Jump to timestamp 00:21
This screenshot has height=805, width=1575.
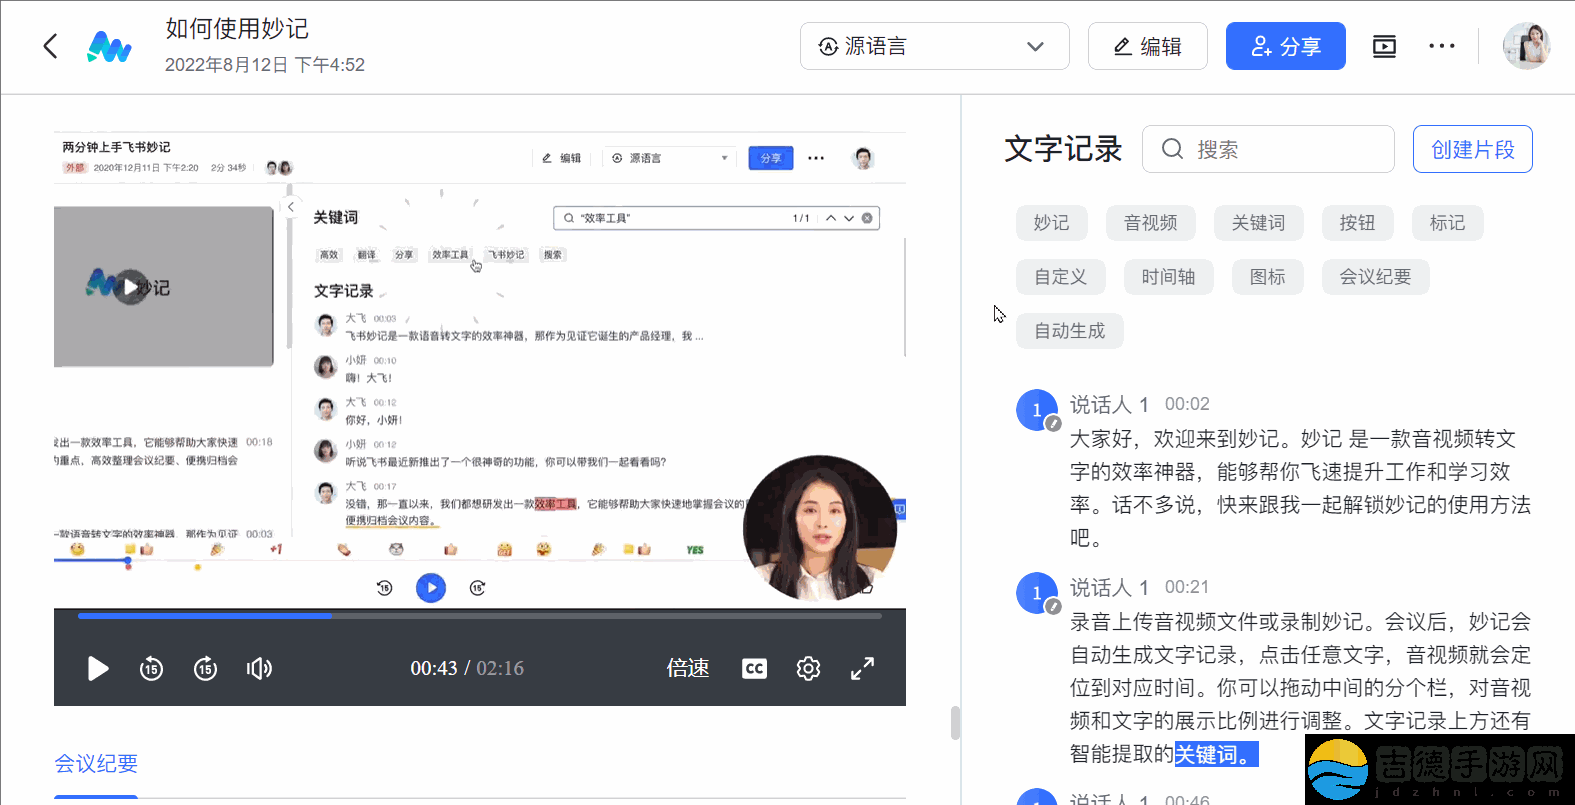[1187, 587]
